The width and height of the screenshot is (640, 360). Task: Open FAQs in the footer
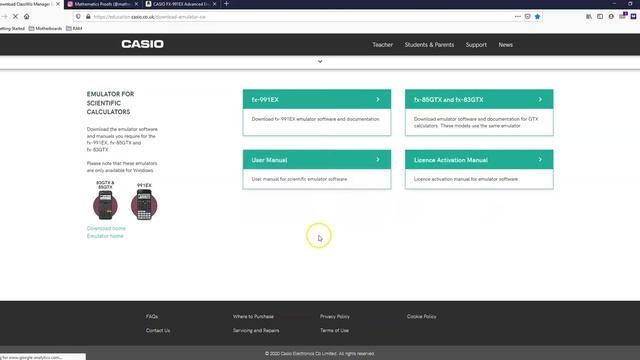click(x=152, y=316)
